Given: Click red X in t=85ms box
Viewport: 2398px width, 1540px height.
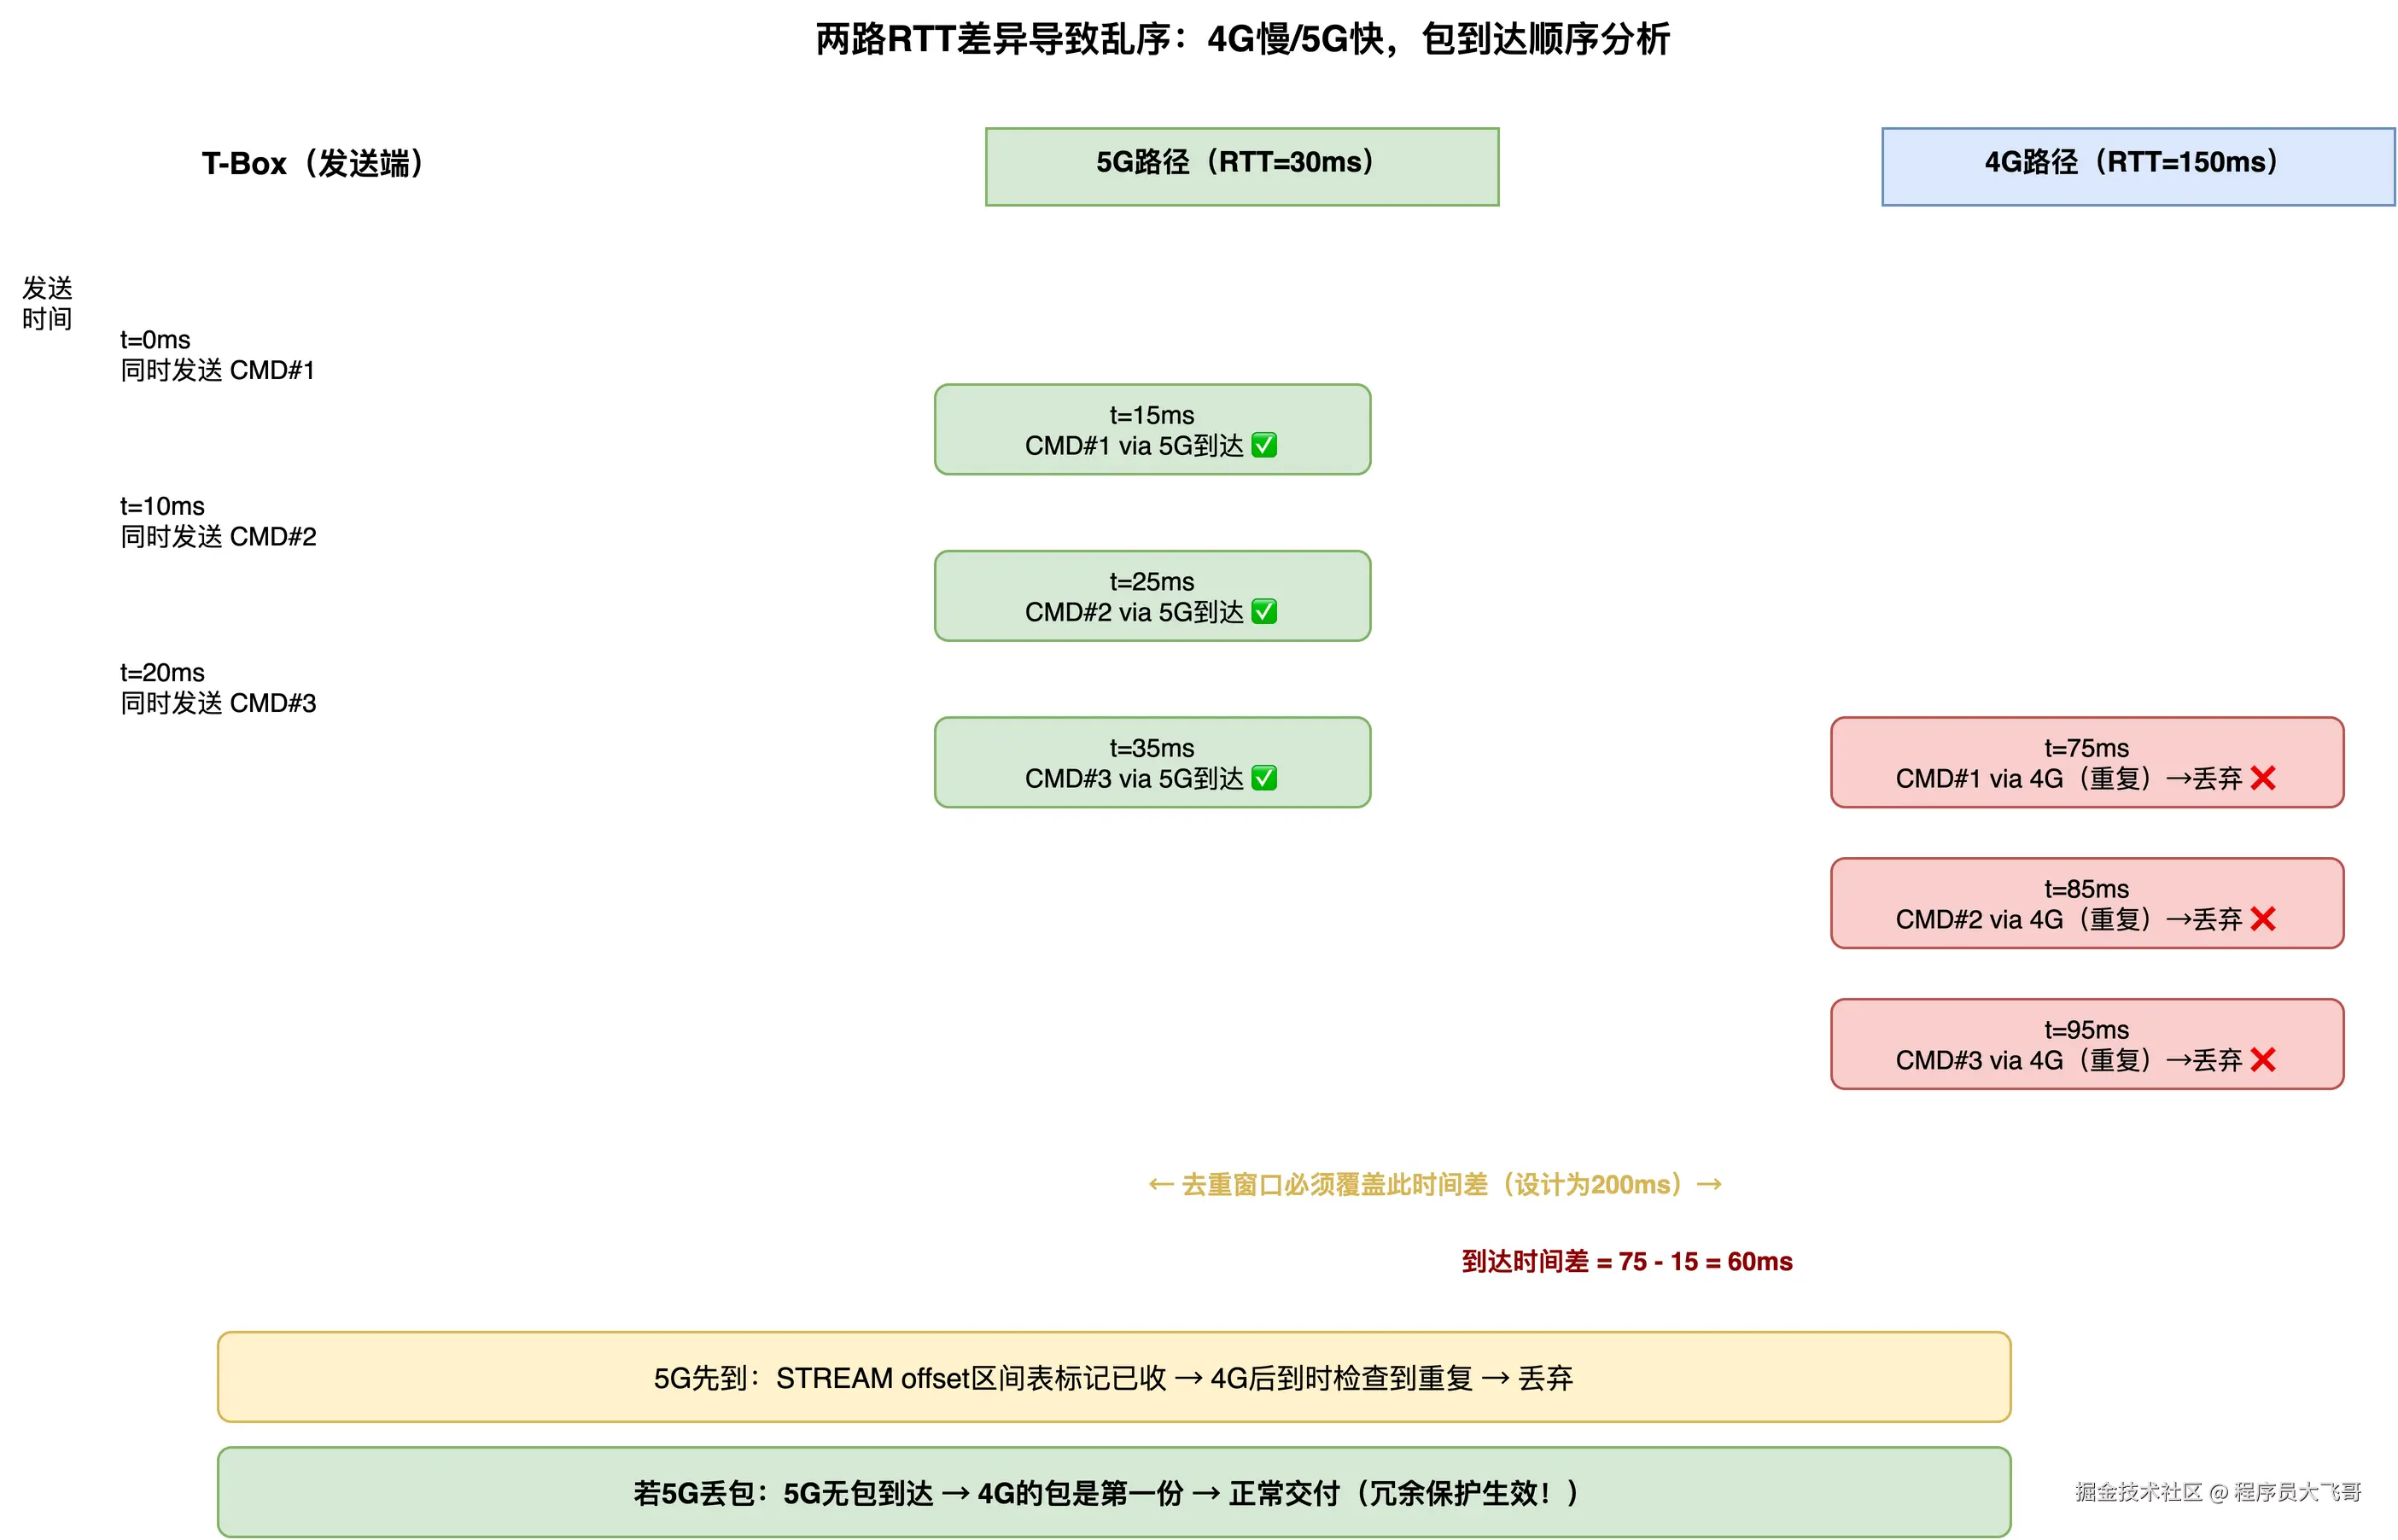Looking at the screenshot, I should 2263,919.
